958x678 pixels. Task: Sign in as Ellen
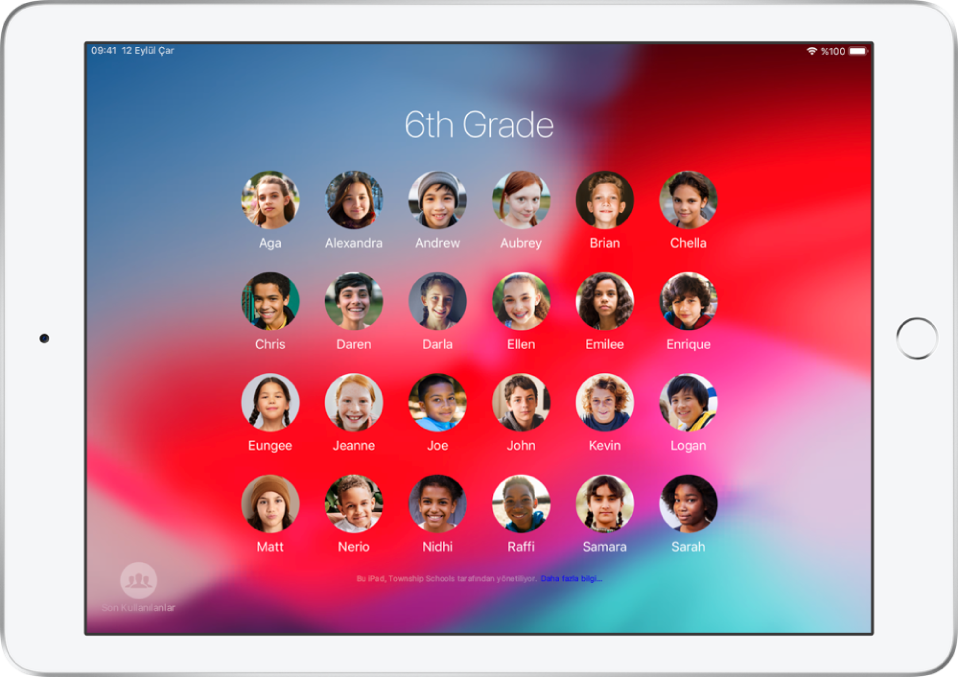click(521, 301)
